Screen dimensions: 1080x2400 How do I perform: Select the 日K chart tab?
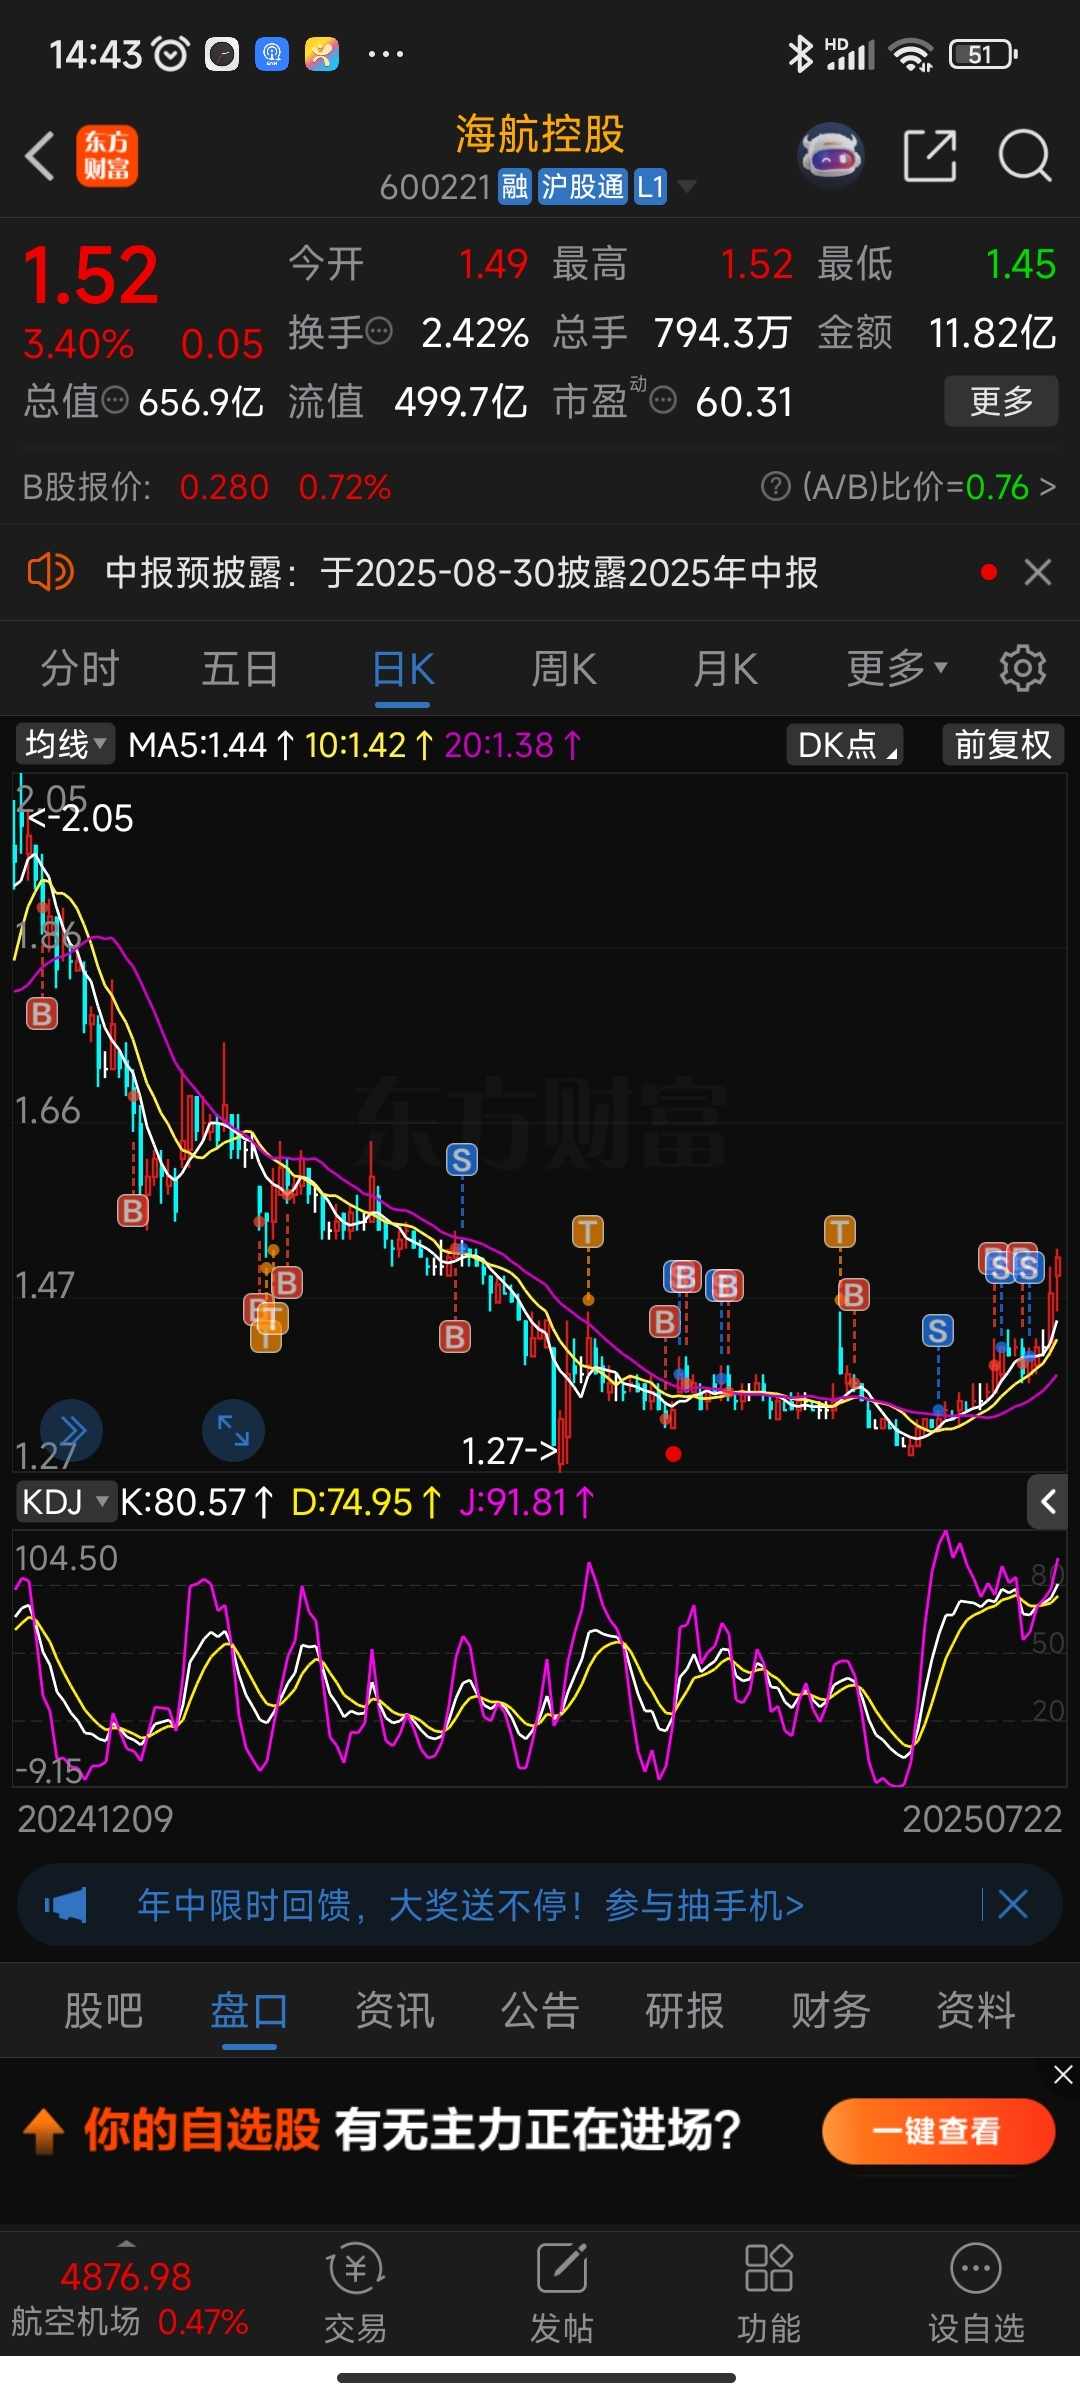coord(403,668)
